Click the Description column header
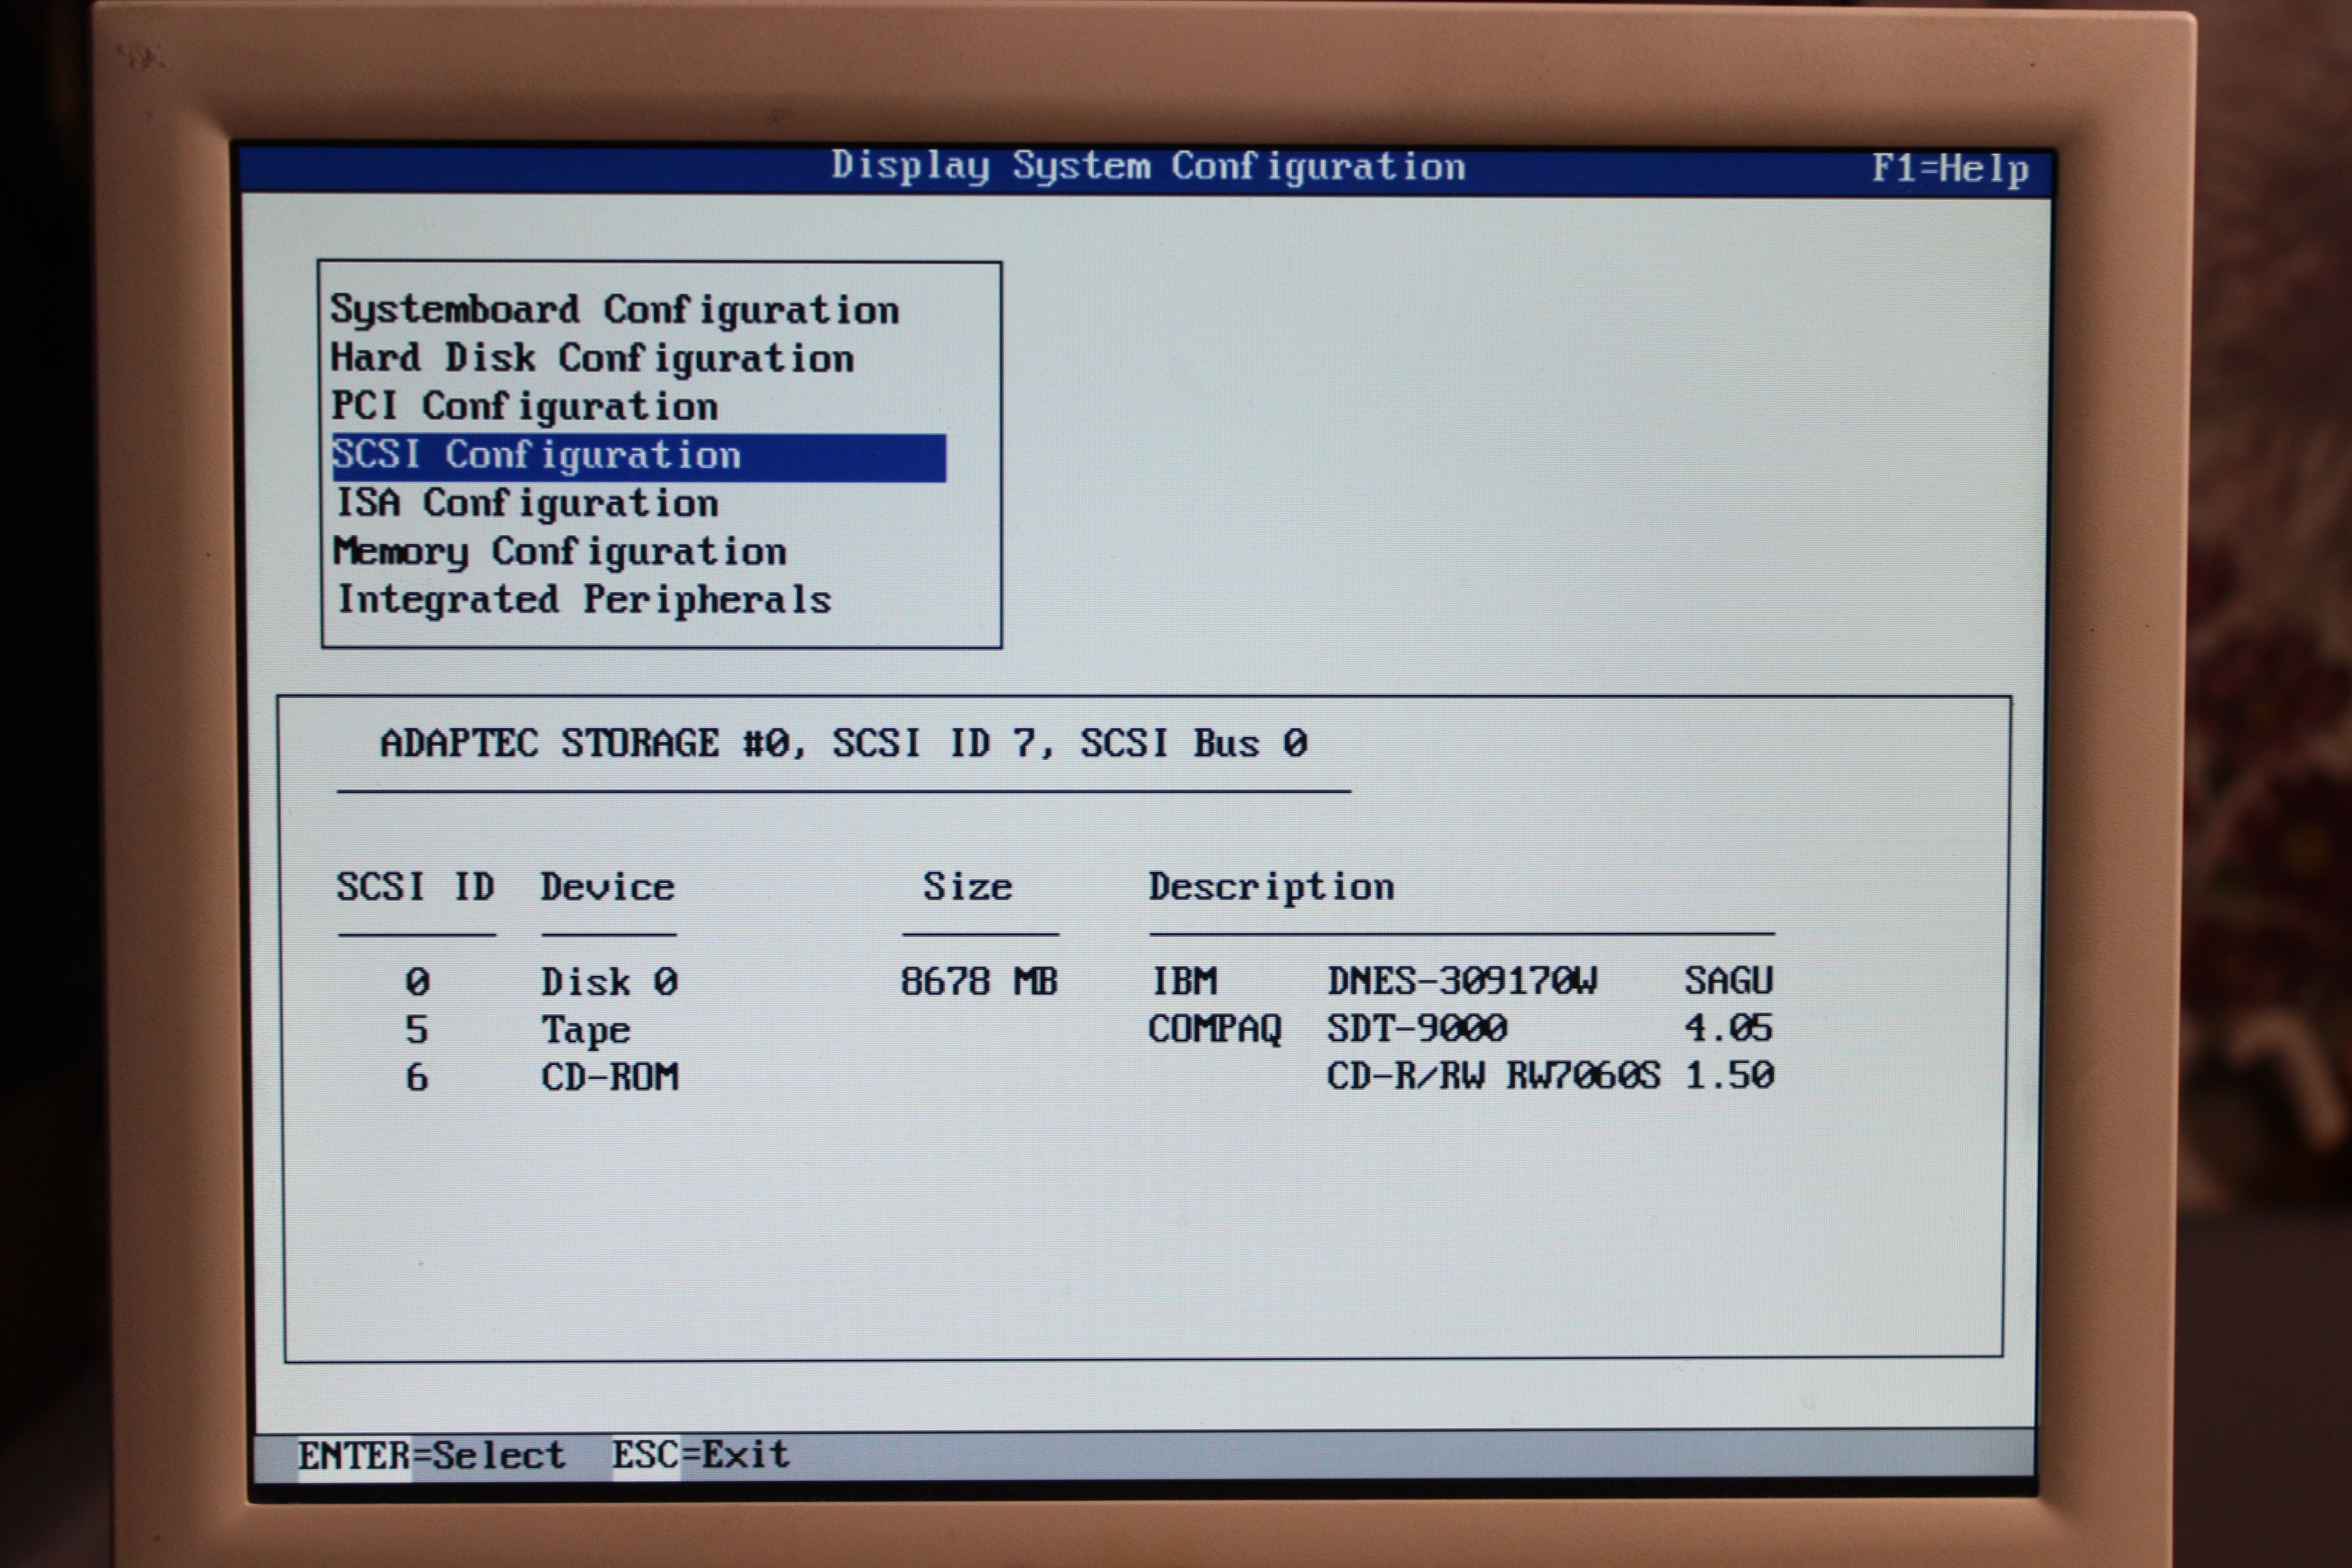The height and width of the screenshot is (1568, 2352). coord(1270,887)
